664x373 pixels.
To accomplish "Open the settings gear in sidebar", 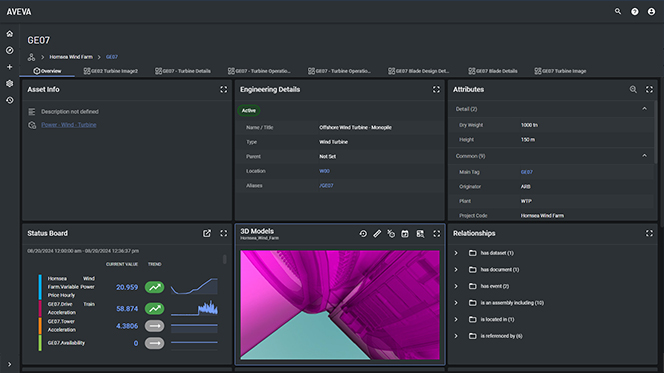I will pos(10,83).
